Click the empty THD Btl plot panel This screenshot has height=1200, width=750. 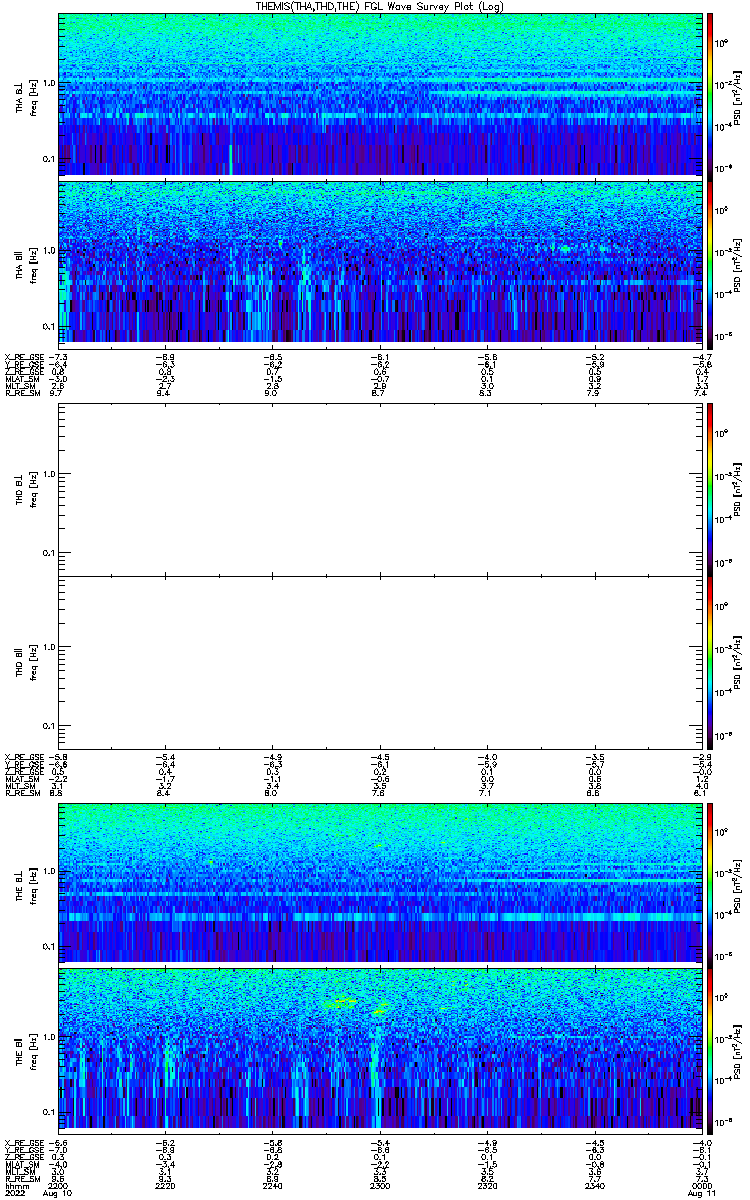tap(381, 662)
